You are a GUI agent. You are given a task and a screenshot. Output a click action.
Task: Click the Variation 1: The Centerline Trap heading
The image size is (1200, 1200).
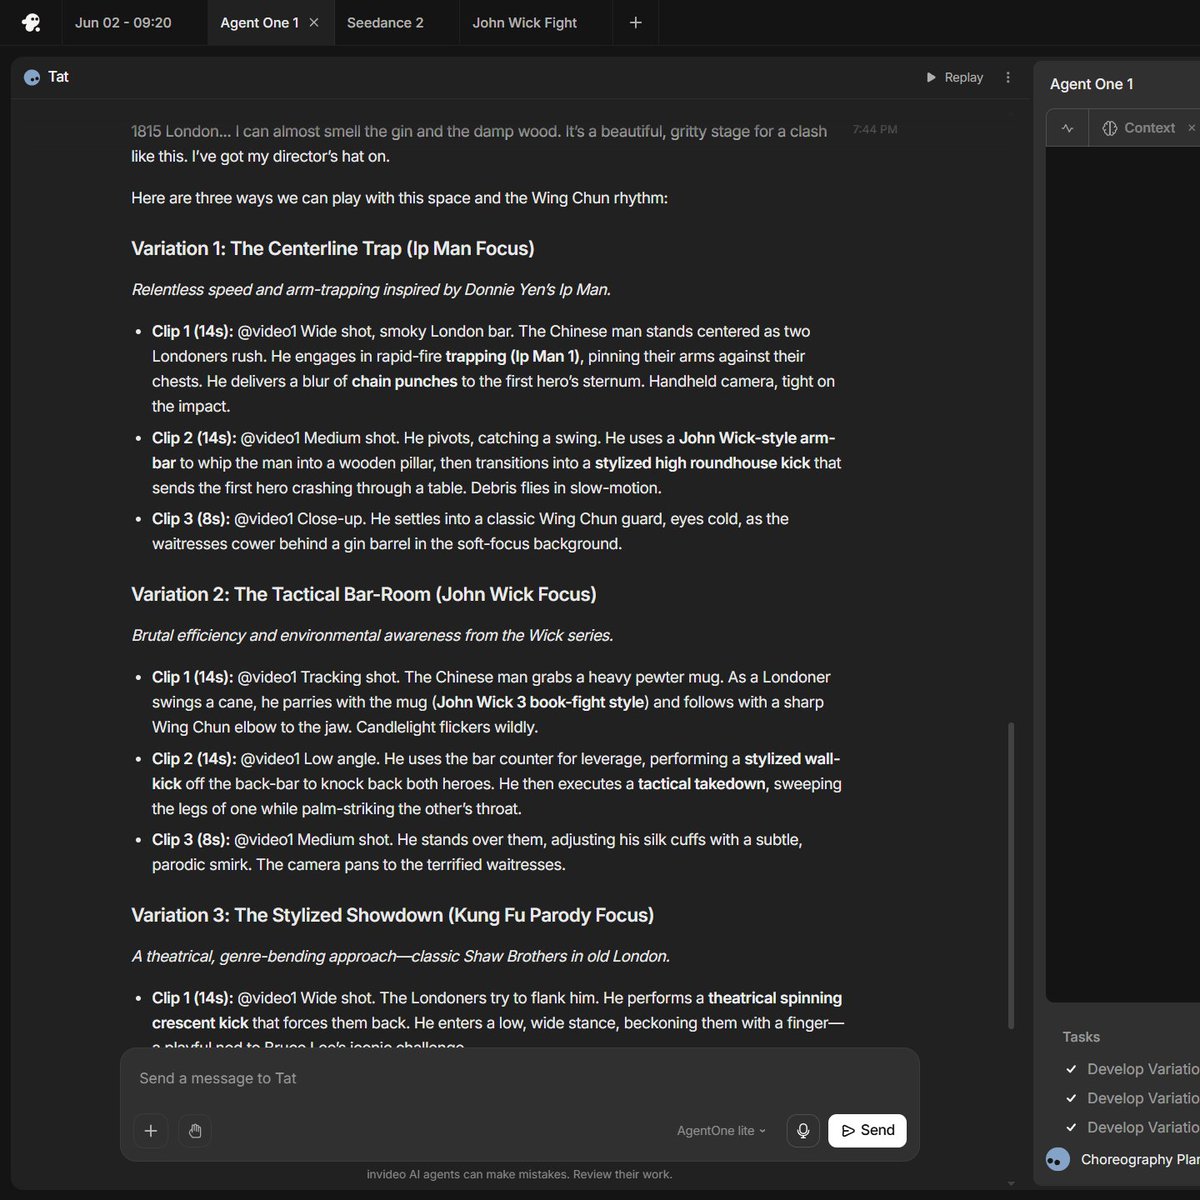click(x=333, y=249)
